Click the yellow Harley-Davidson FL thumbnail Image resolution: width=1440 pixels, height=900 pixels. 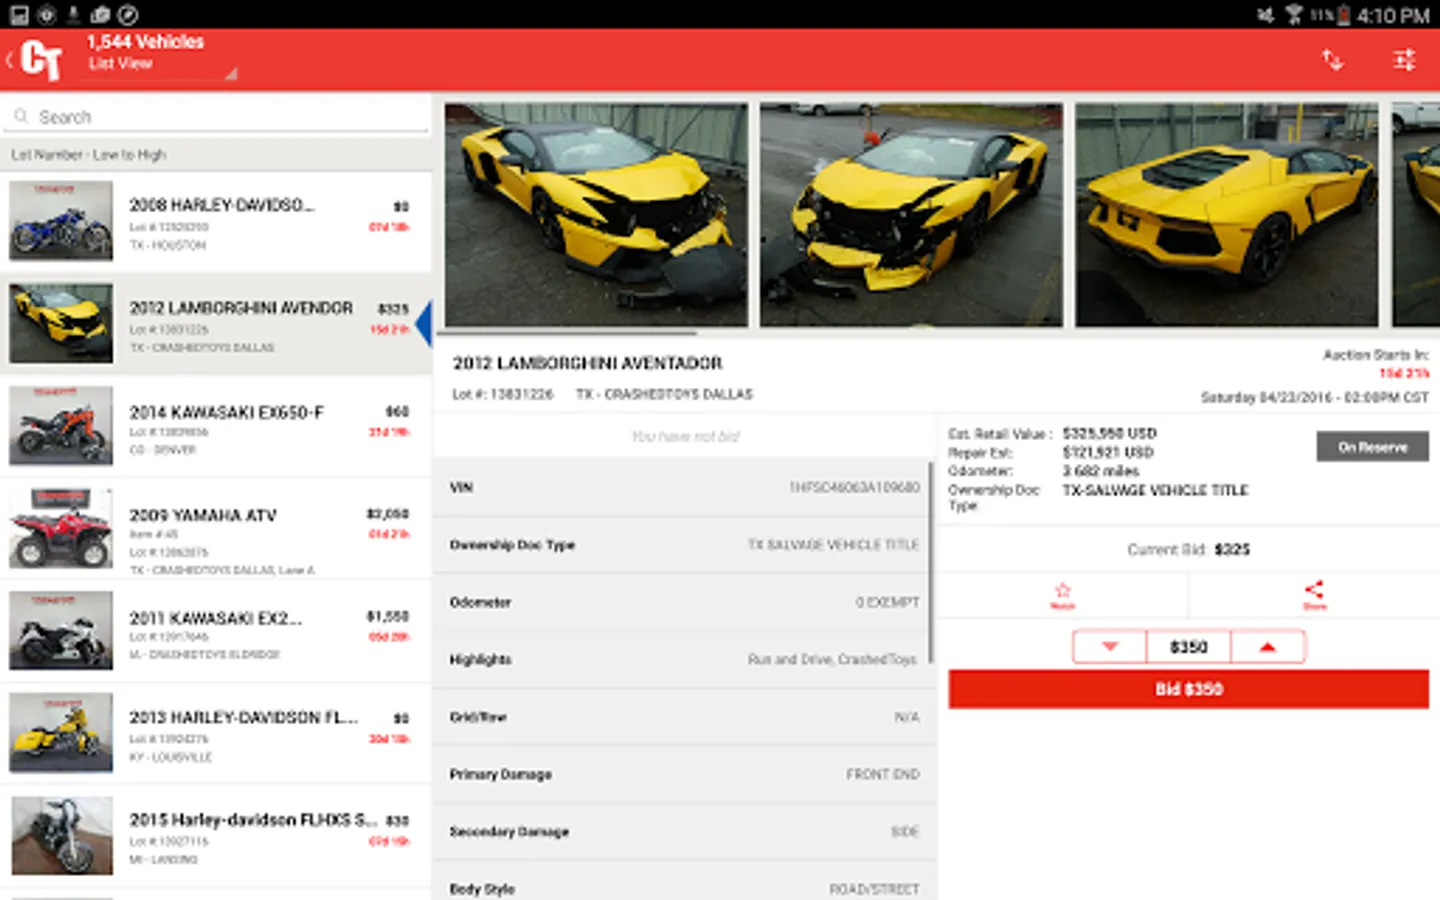coord(61,734)
